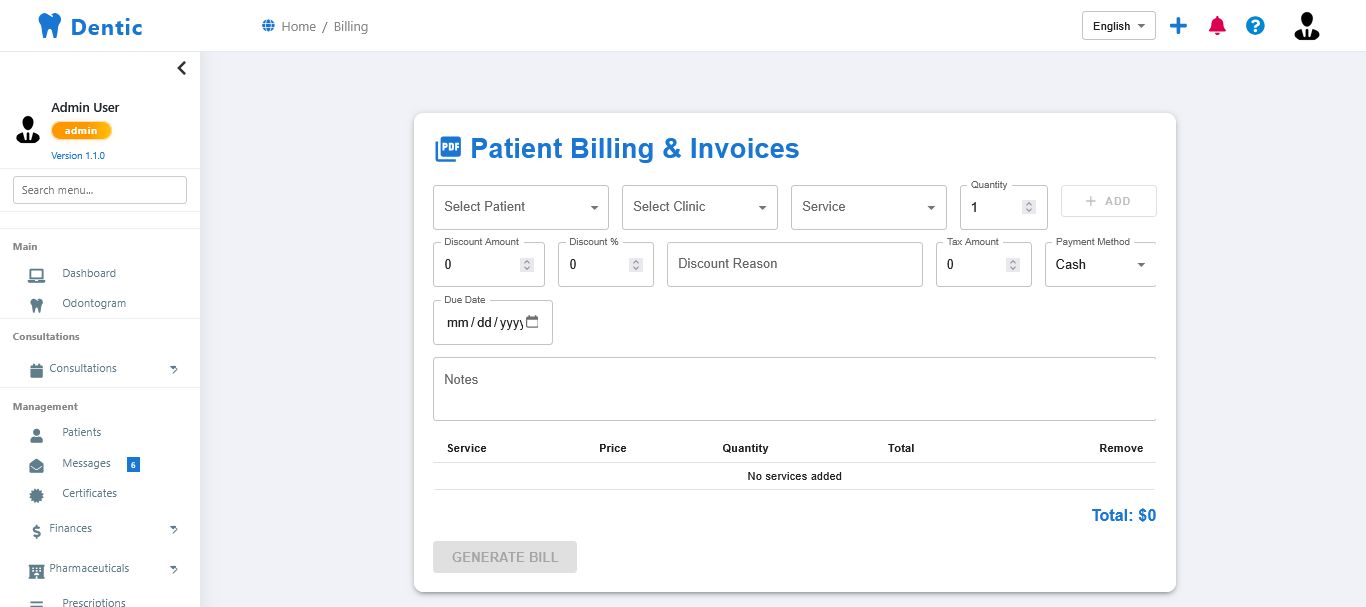This screenshot has height=607, width=1366.
Task: Expand the Payment Method dropdown
Action: pyautogui.click(x=1100, y=265)
